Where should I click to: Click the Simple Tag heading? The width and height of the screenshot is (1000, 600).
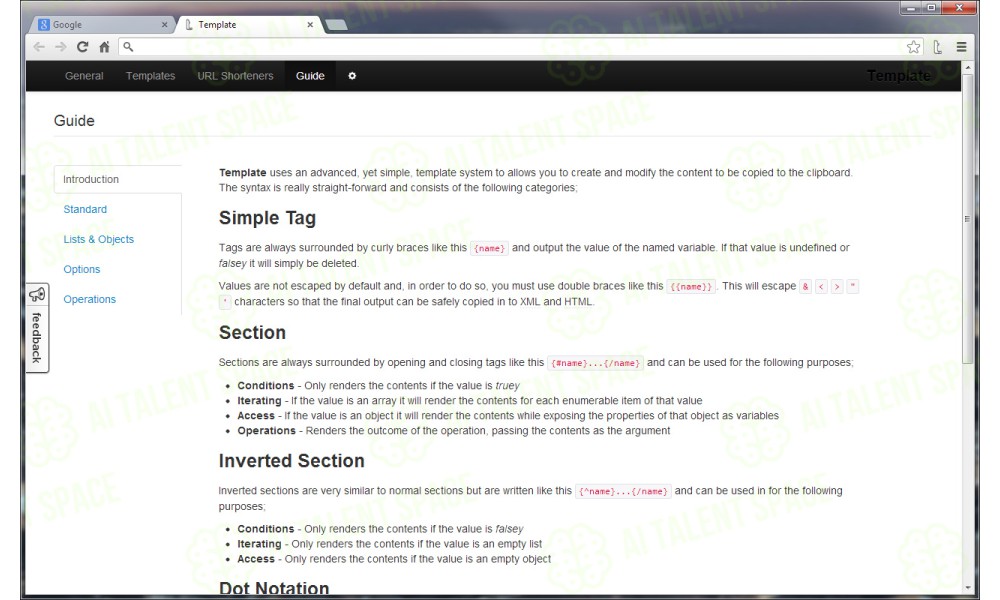pyautogui.click(x=267, y=218)
